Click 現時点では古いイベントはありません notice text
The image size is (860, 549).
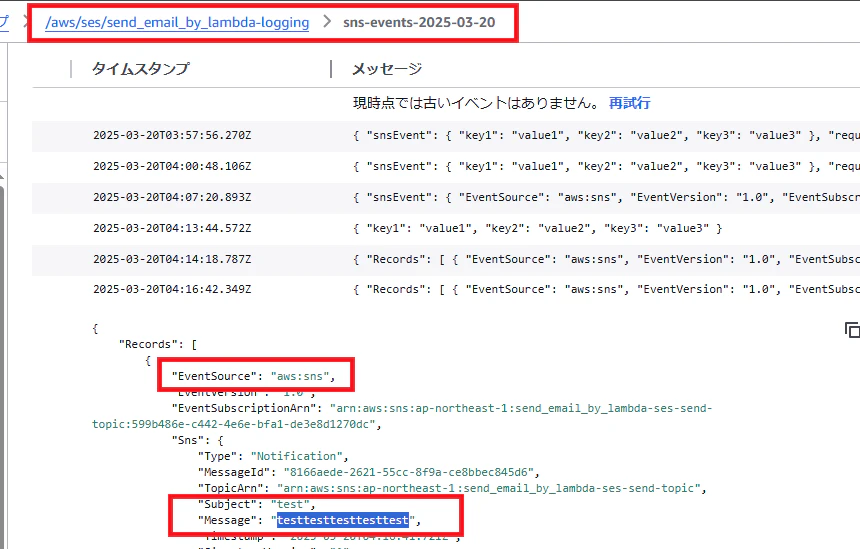coord(476,103)
